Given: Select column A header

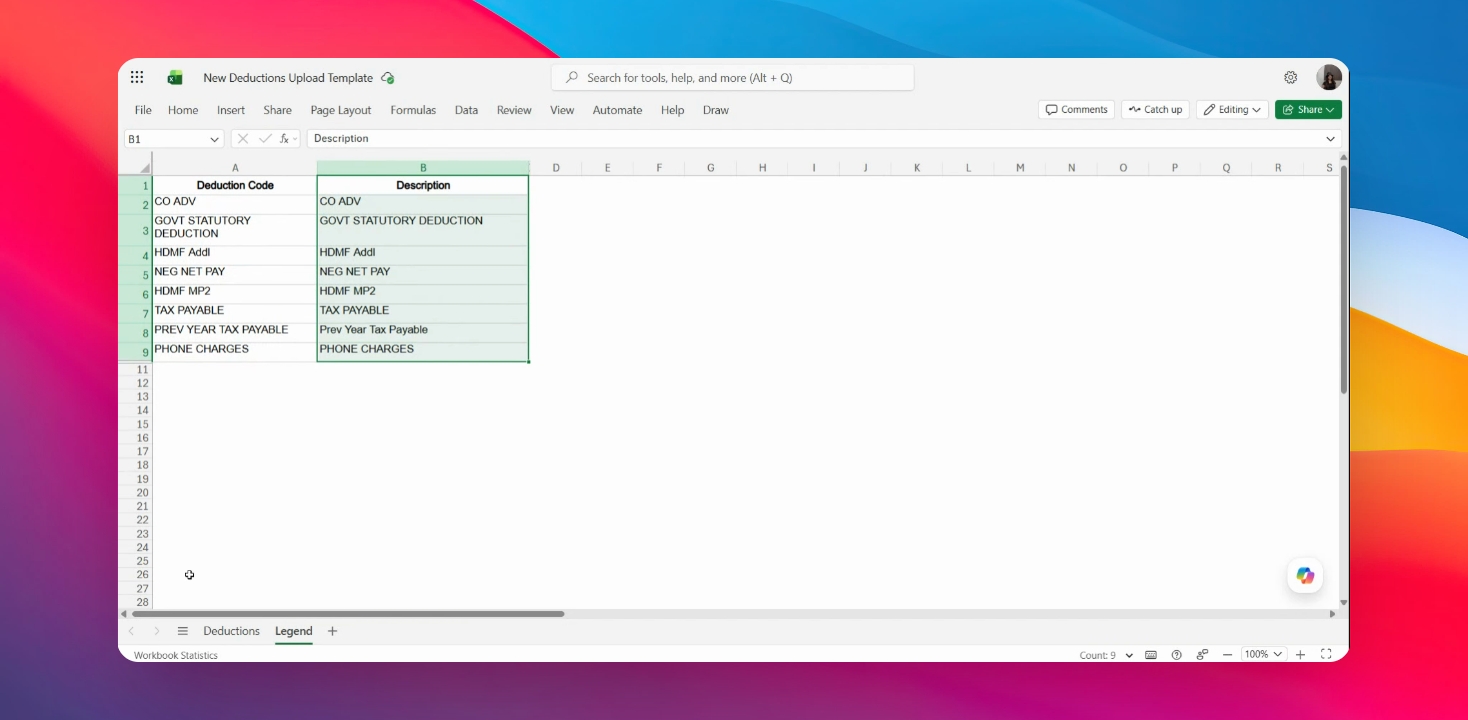Looking at the screenshot, I should [235, 168].
